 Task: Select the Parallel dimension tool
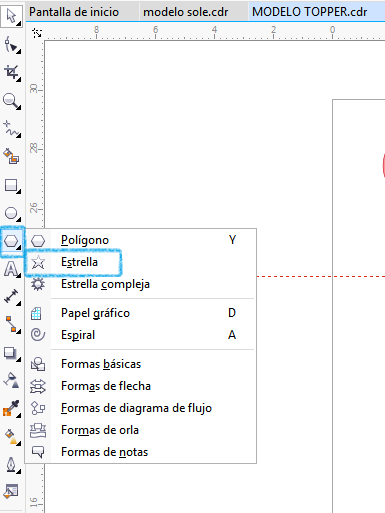click(x=12, y=296)
